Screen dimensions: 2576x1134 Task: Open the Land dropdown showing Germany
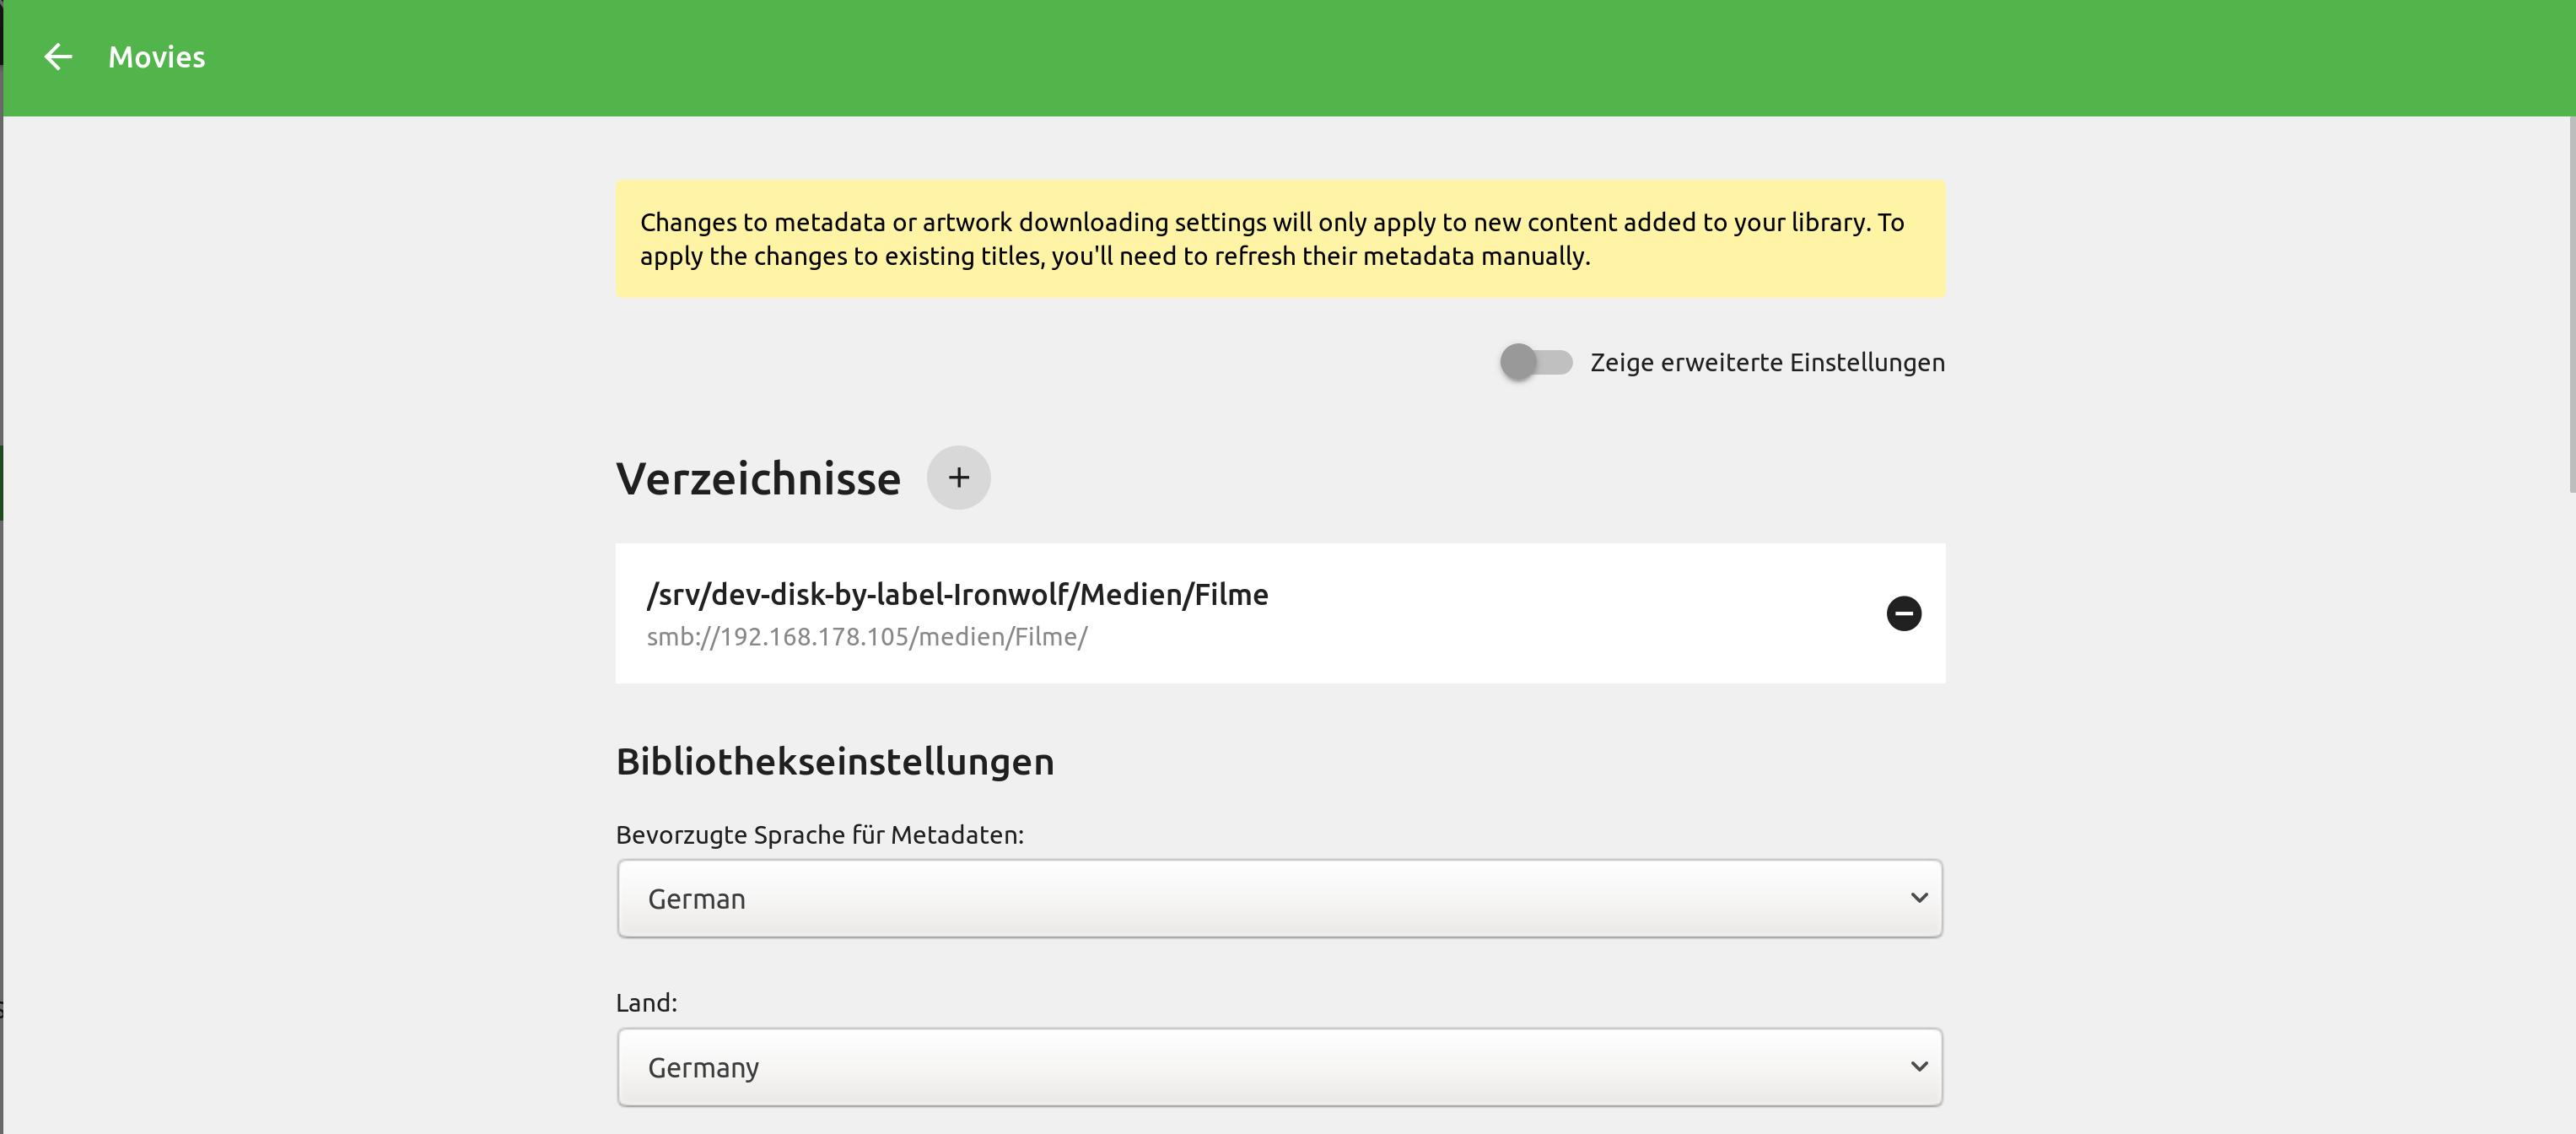1279,1067
